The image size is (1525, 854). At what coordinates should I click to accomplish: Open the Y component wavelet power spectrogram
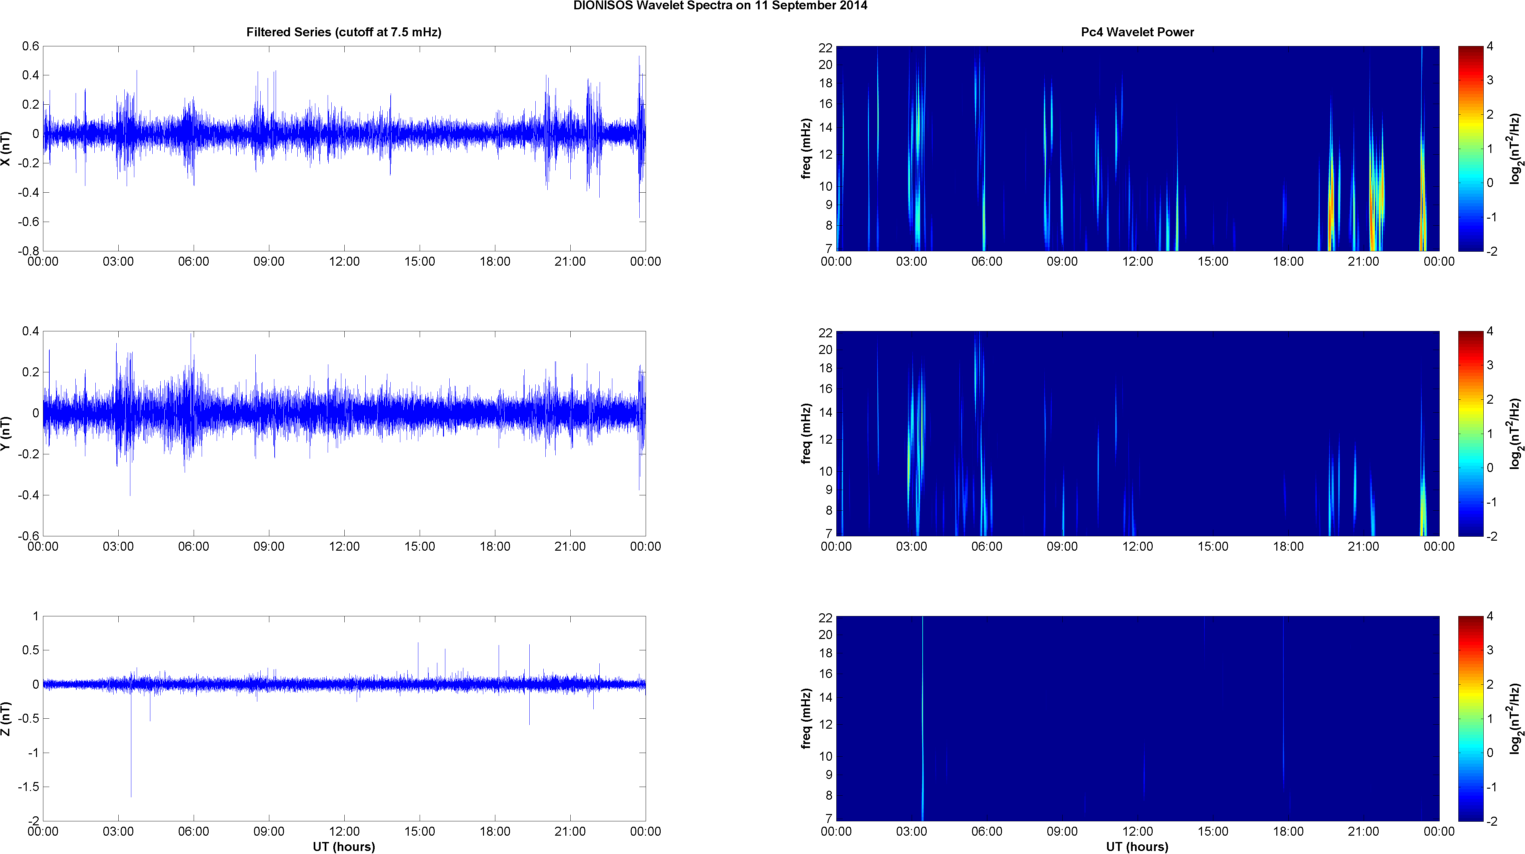click(x=1137, y=433)
